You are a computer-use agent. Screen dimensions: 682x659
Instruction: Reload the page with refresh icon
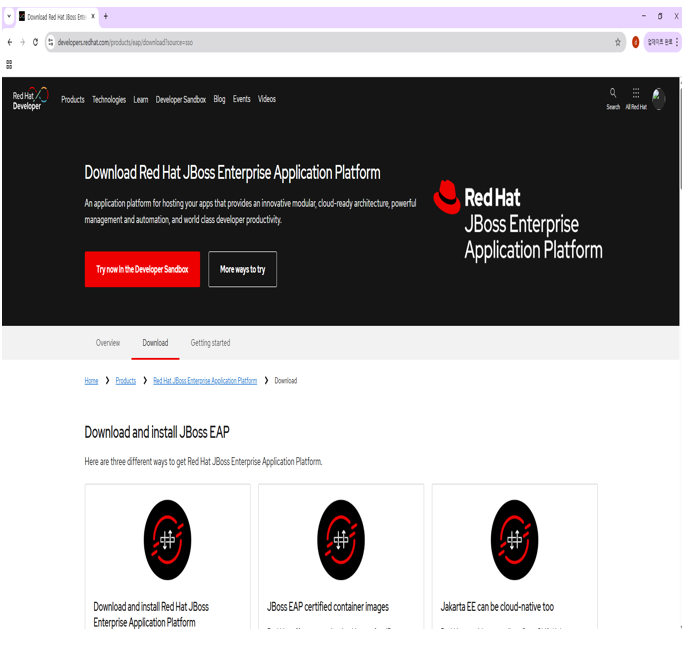pyautogui.click(x=35, y=42)
